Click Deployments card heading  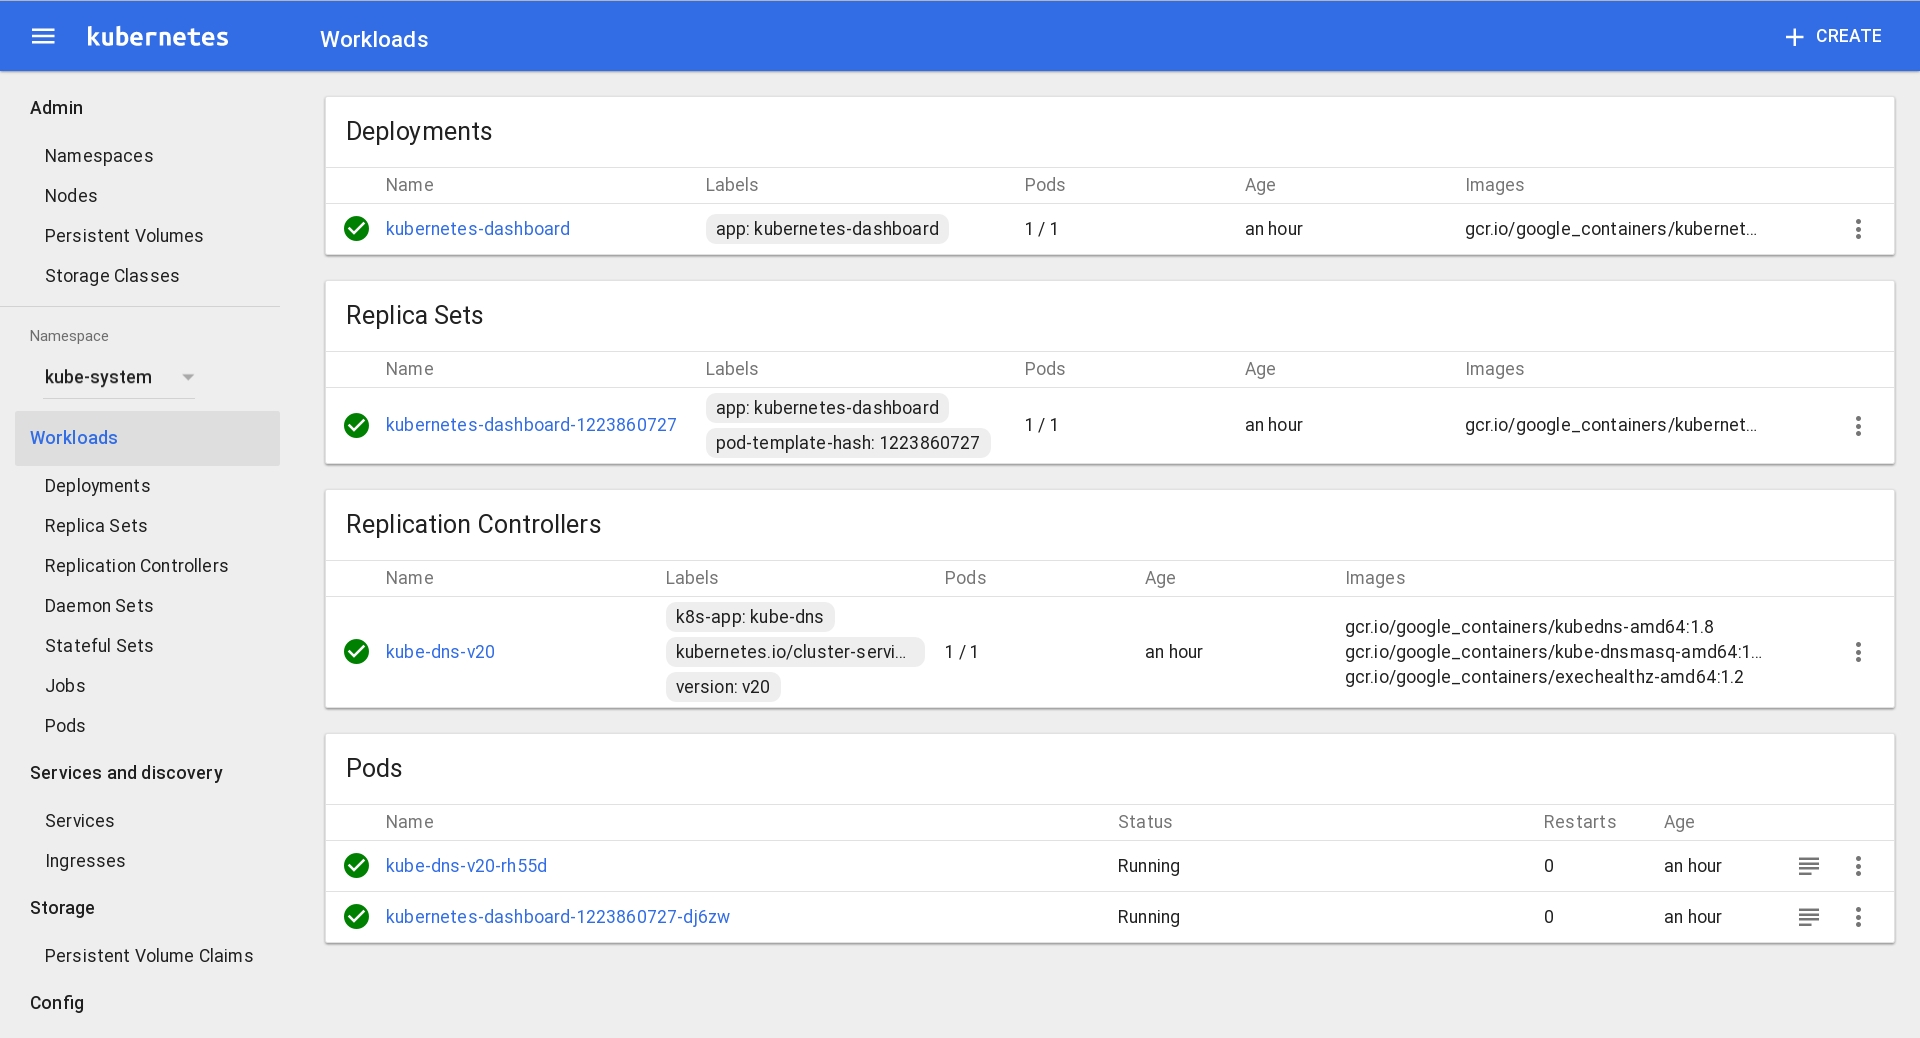(419, 132)
